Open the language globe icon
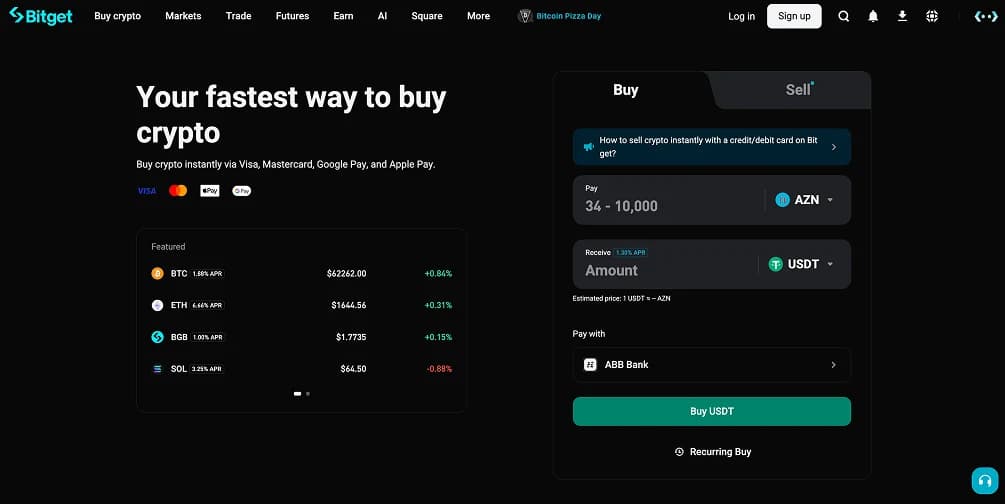The width and height of the screenshot is (1005, 504). click(932, 16)
